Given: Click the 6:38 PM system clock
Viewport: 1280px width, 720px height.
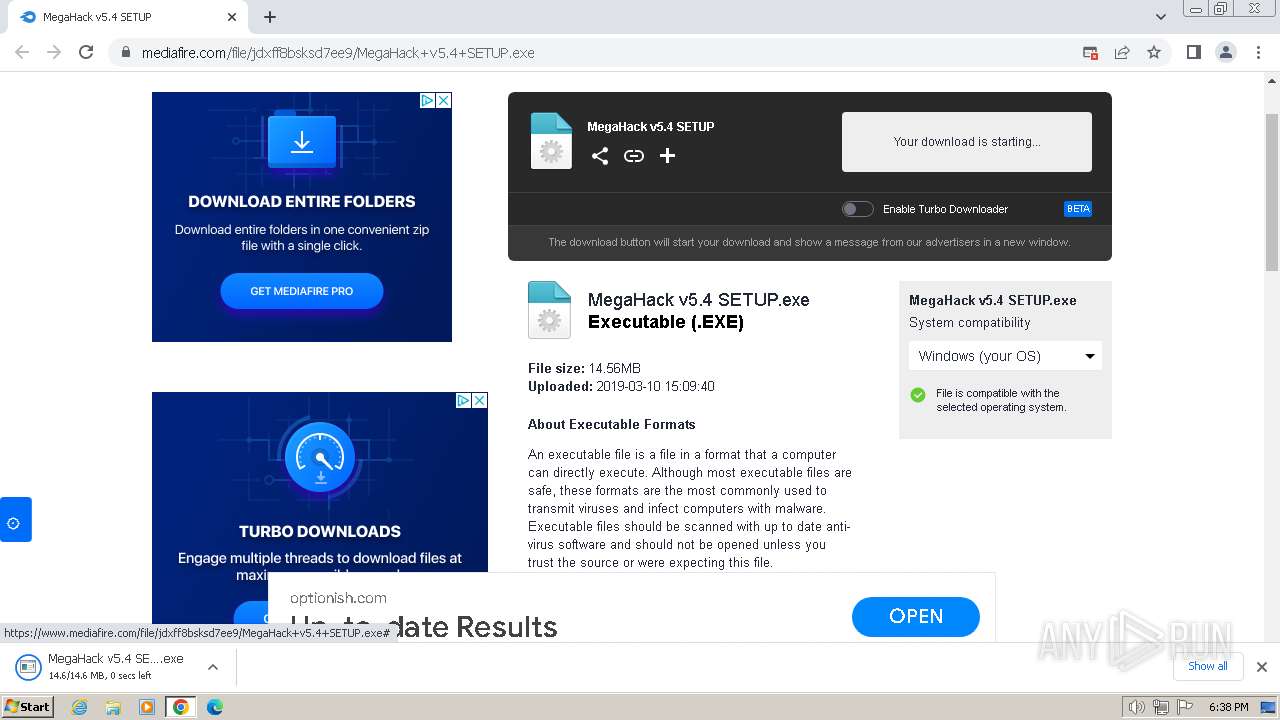Looking at the screenshot, I should point(1228,707).
